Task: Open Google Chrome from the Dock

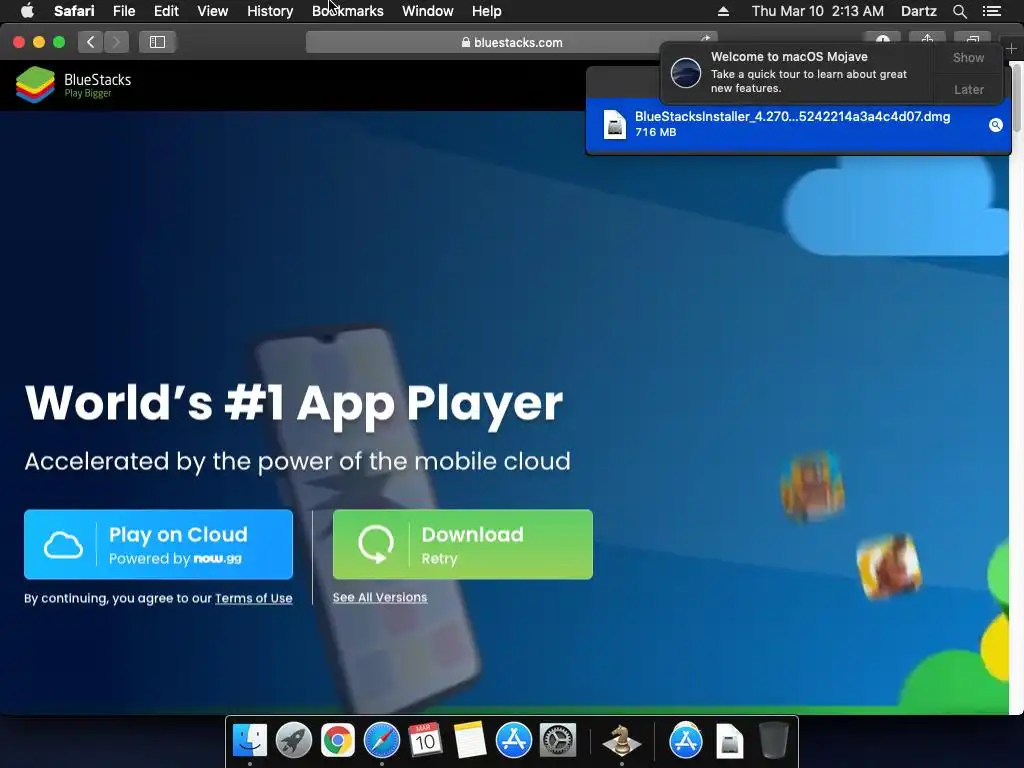Action: tap(338, 741)
